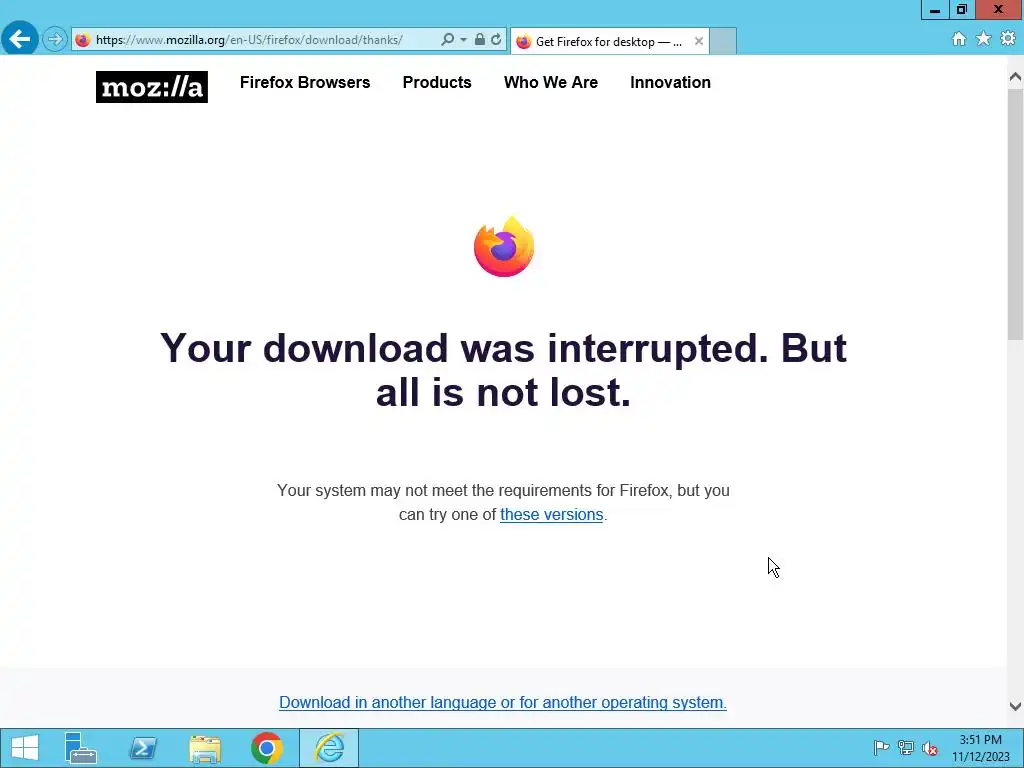Launch Server Manager from taskbar
Screen dimensions: 1024x768
pyautogui.click(x=80, y=748)
